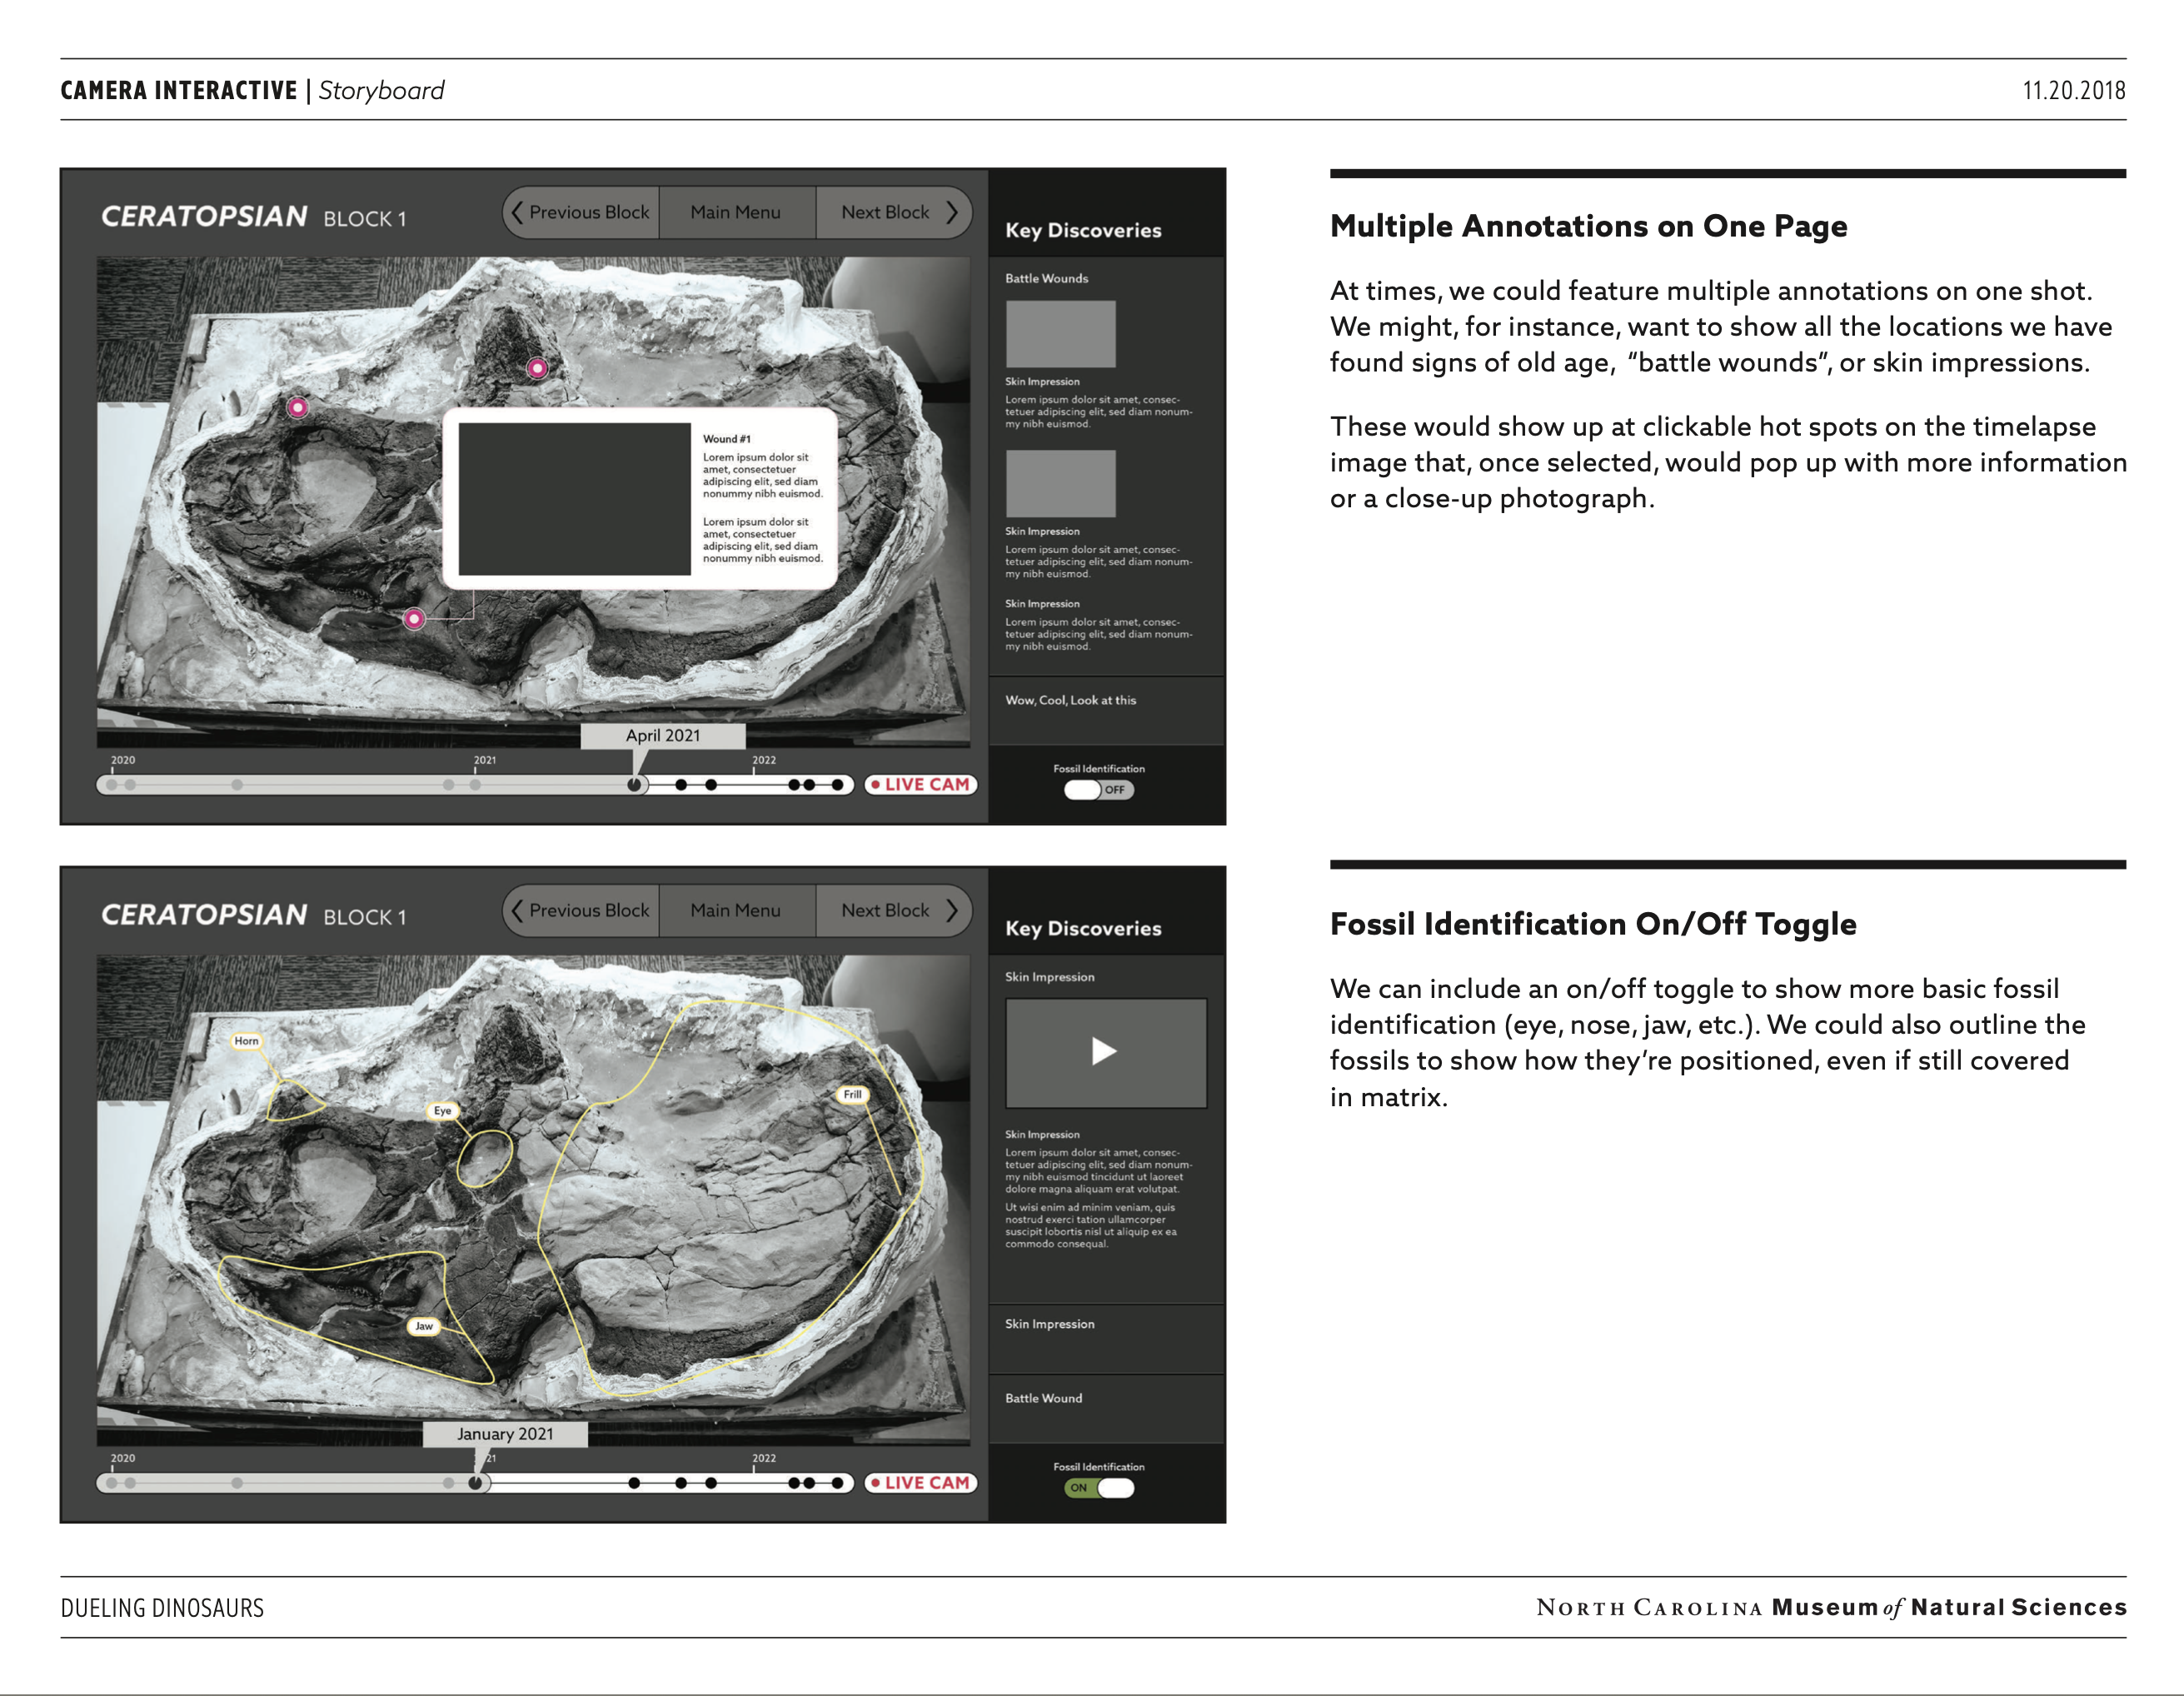Open the second gray thumbnail in Key Discoveries
The image size is (2184, 1696).
[1060, 483]
